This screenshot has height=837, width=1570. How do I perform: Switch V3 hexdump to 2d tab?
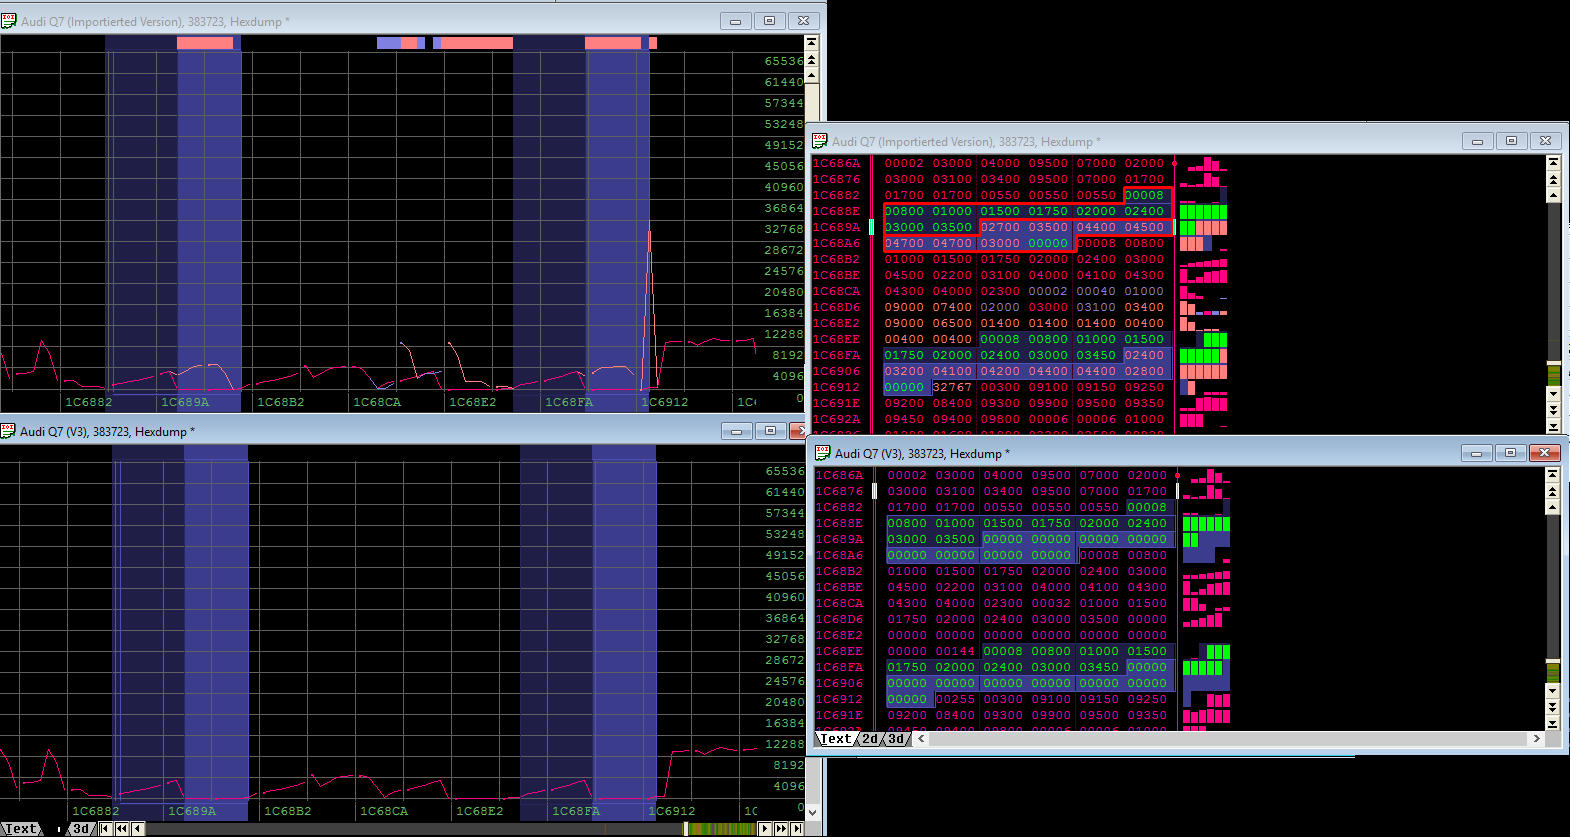click(870, 739)
